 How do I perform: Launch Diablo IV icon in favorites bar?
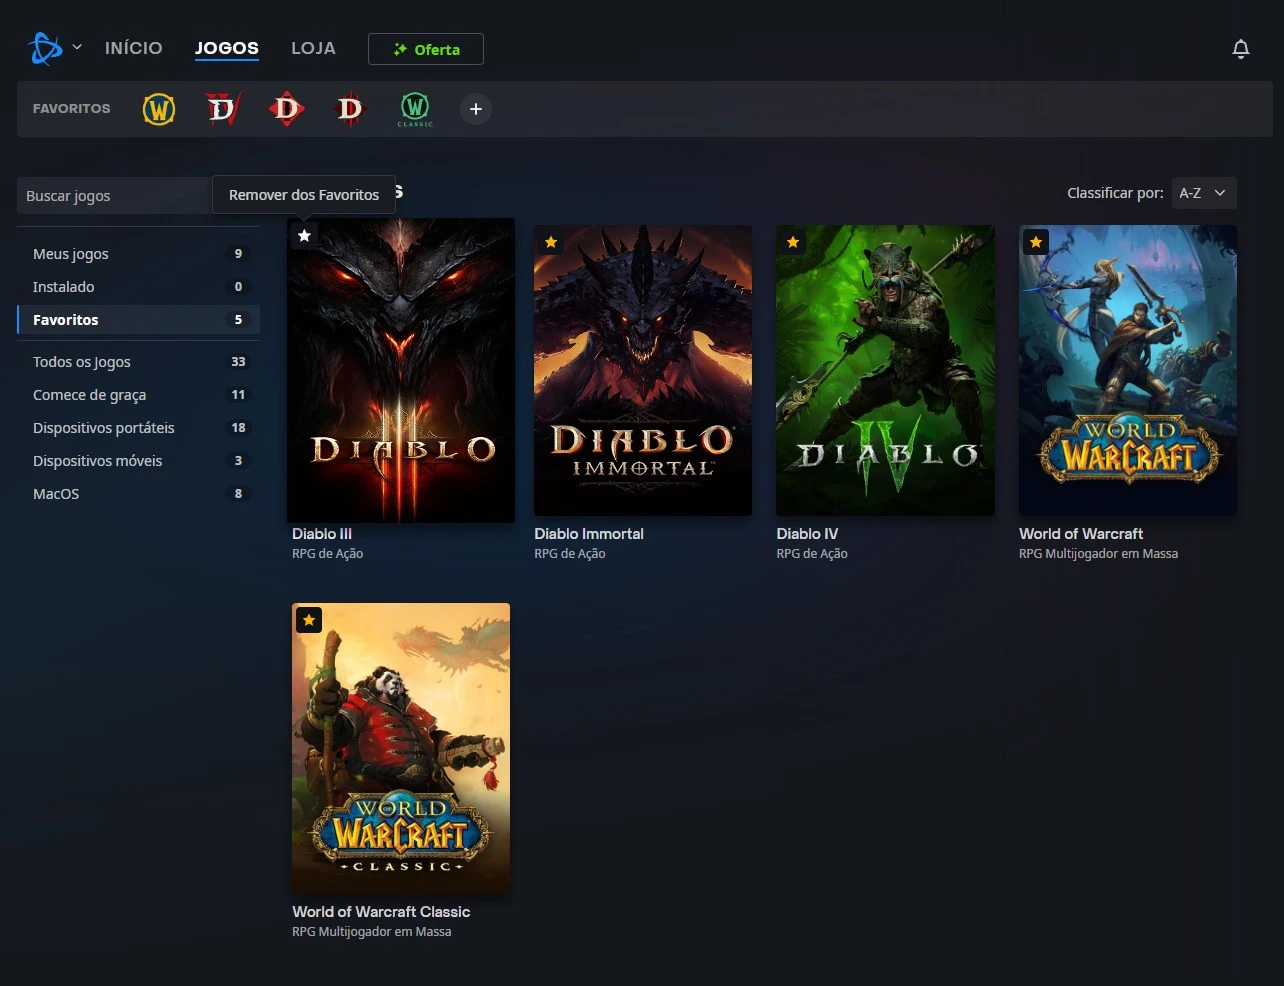(x=222, y=109)
